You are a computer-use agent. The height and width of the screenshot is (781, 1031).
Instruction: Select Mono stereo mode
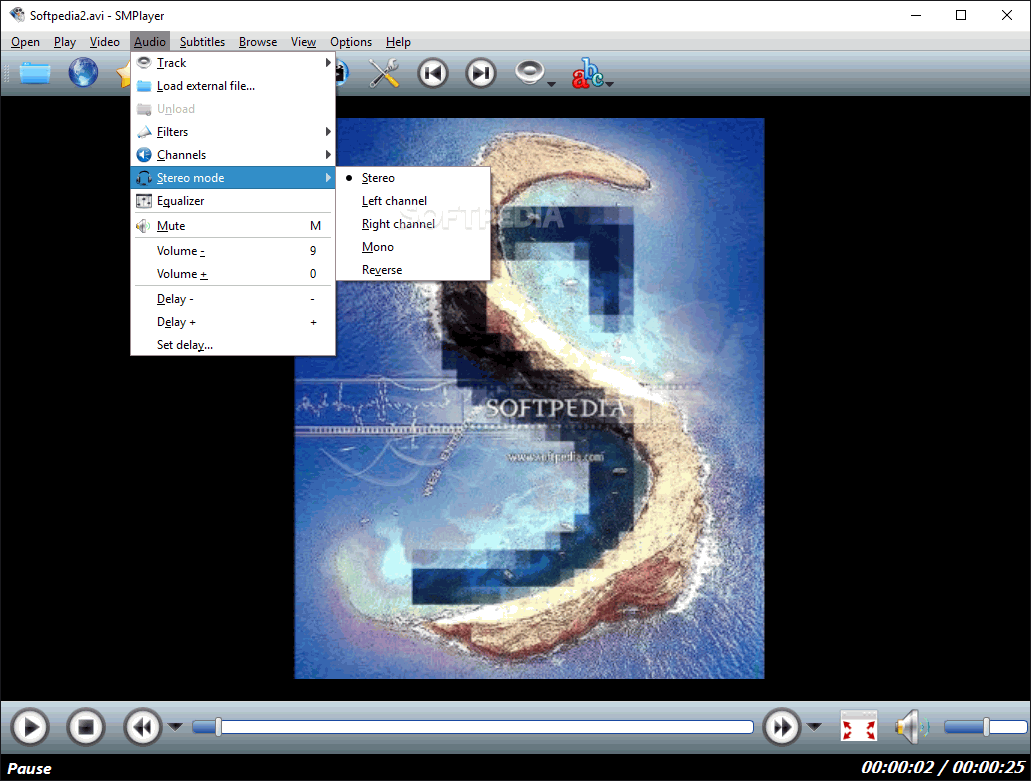tap(413, 247)
